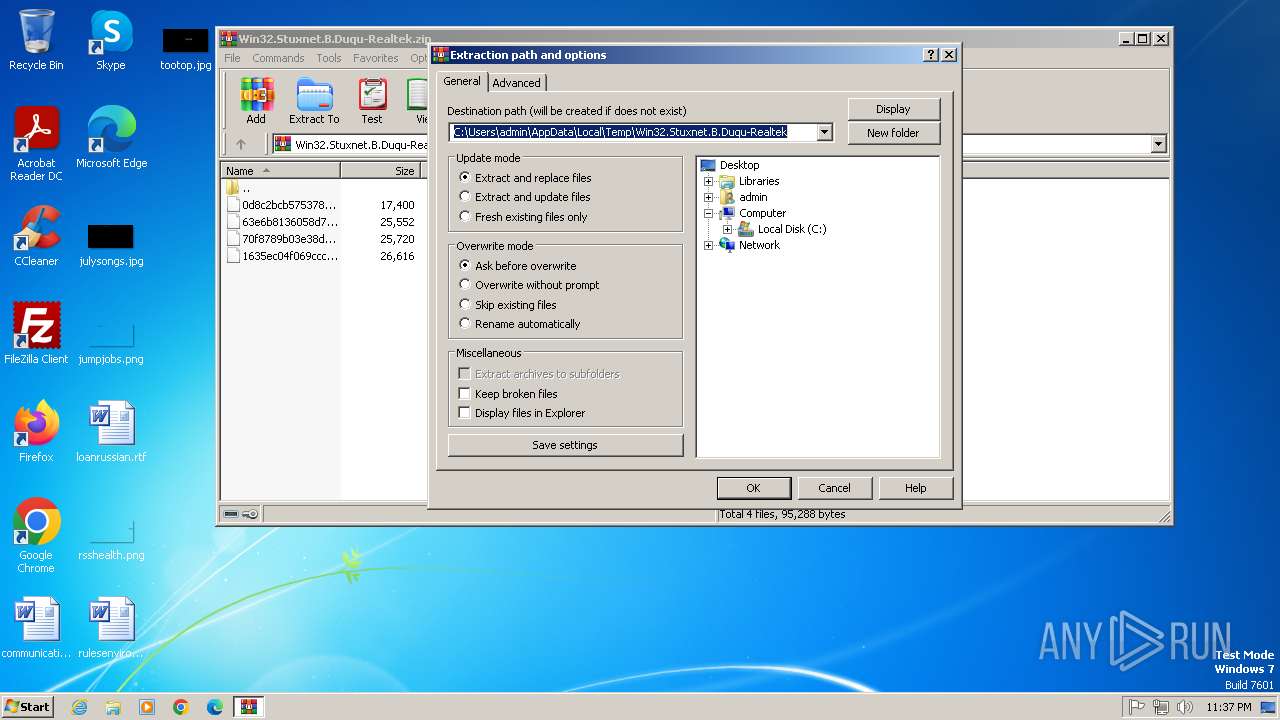This screenshot has width=1280, height=720.
Task: Click the Start button
Action: [x=28, y=707]
